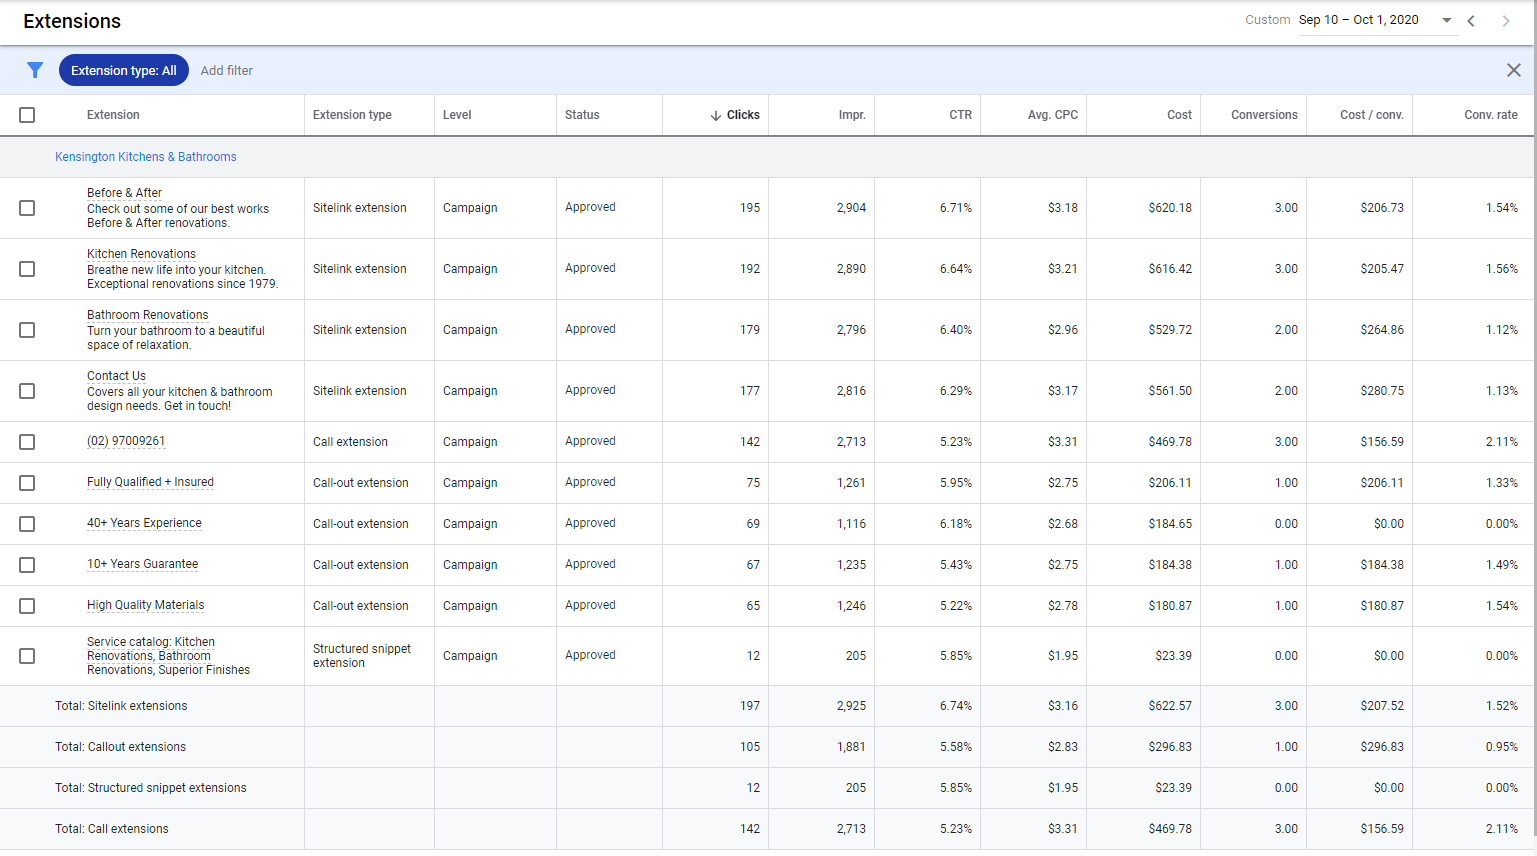
Task: Click the Kitchen Renovations extension name
Action: pos(141,254)
